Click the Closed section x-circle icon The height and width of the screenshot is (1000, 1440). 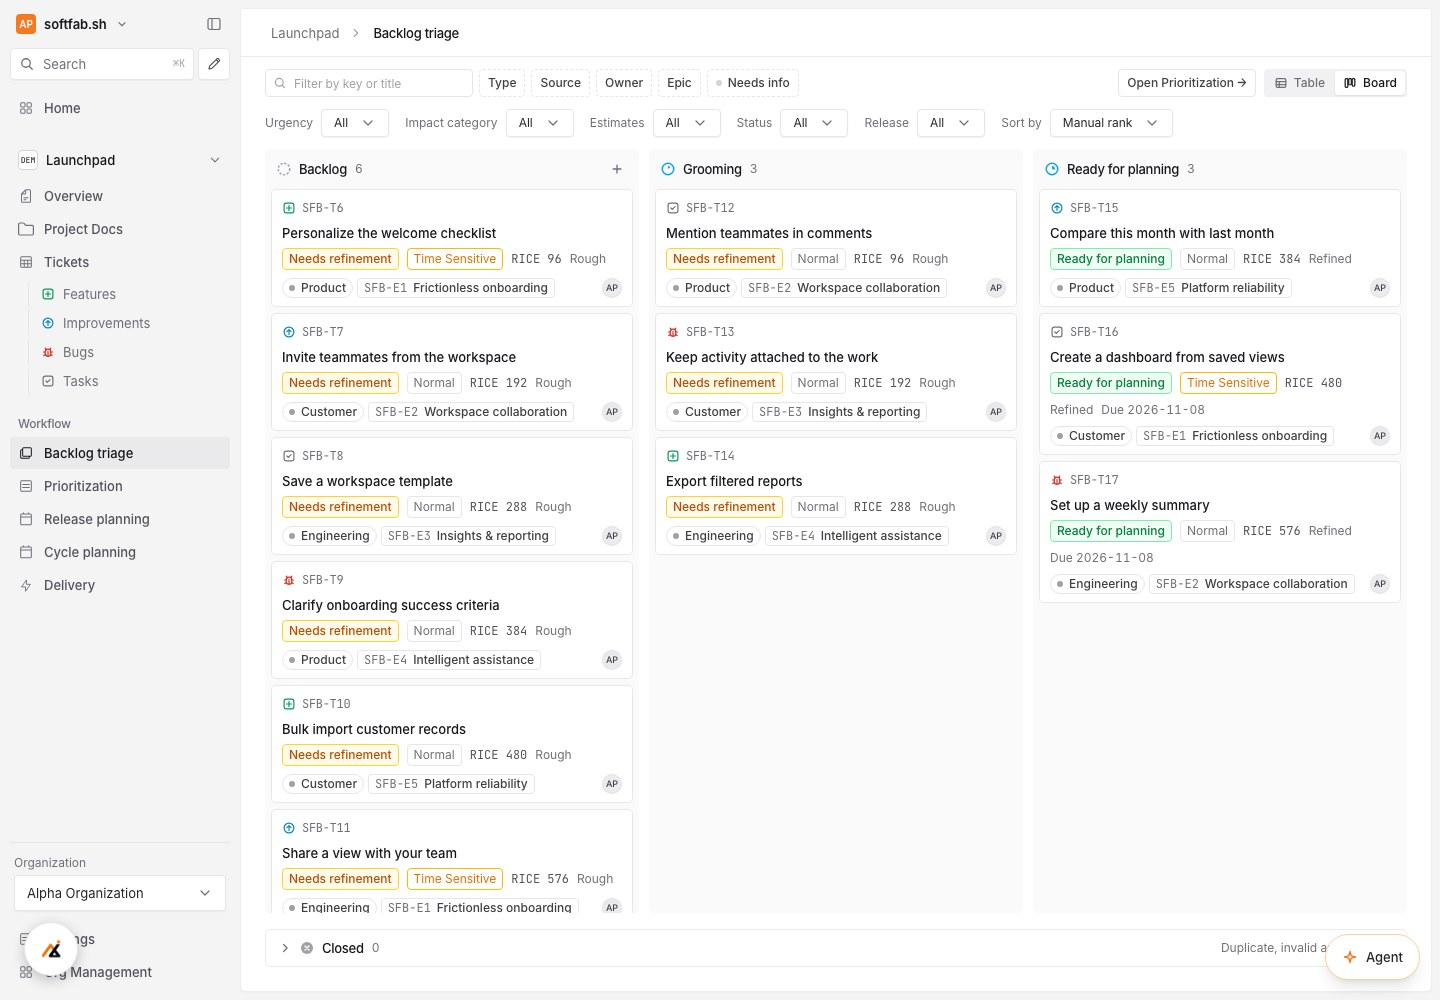(x=307, y=948)
